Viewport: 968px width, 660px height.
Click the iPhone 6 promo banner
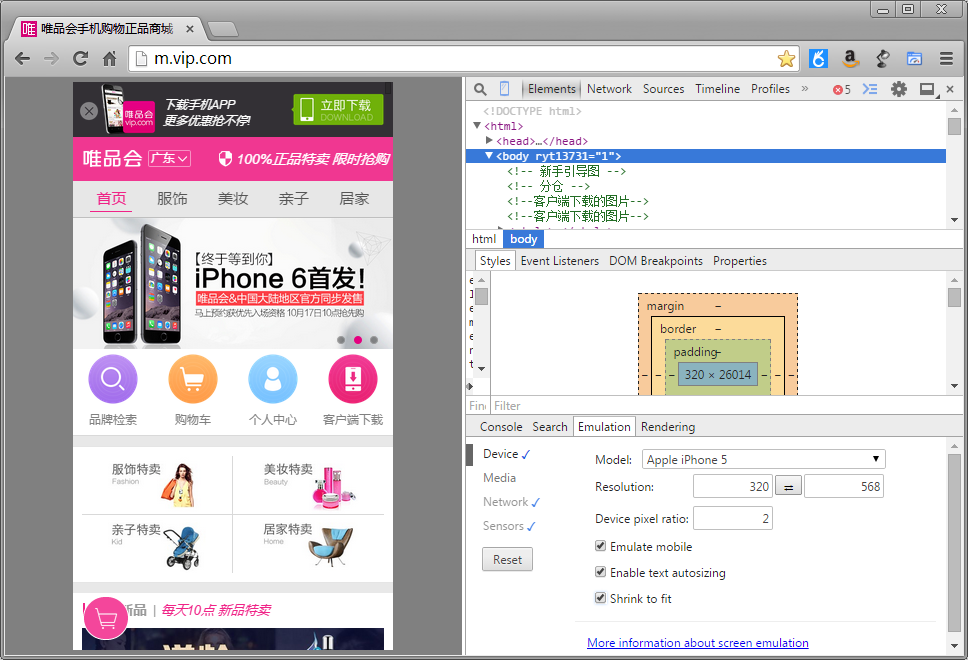233,283
